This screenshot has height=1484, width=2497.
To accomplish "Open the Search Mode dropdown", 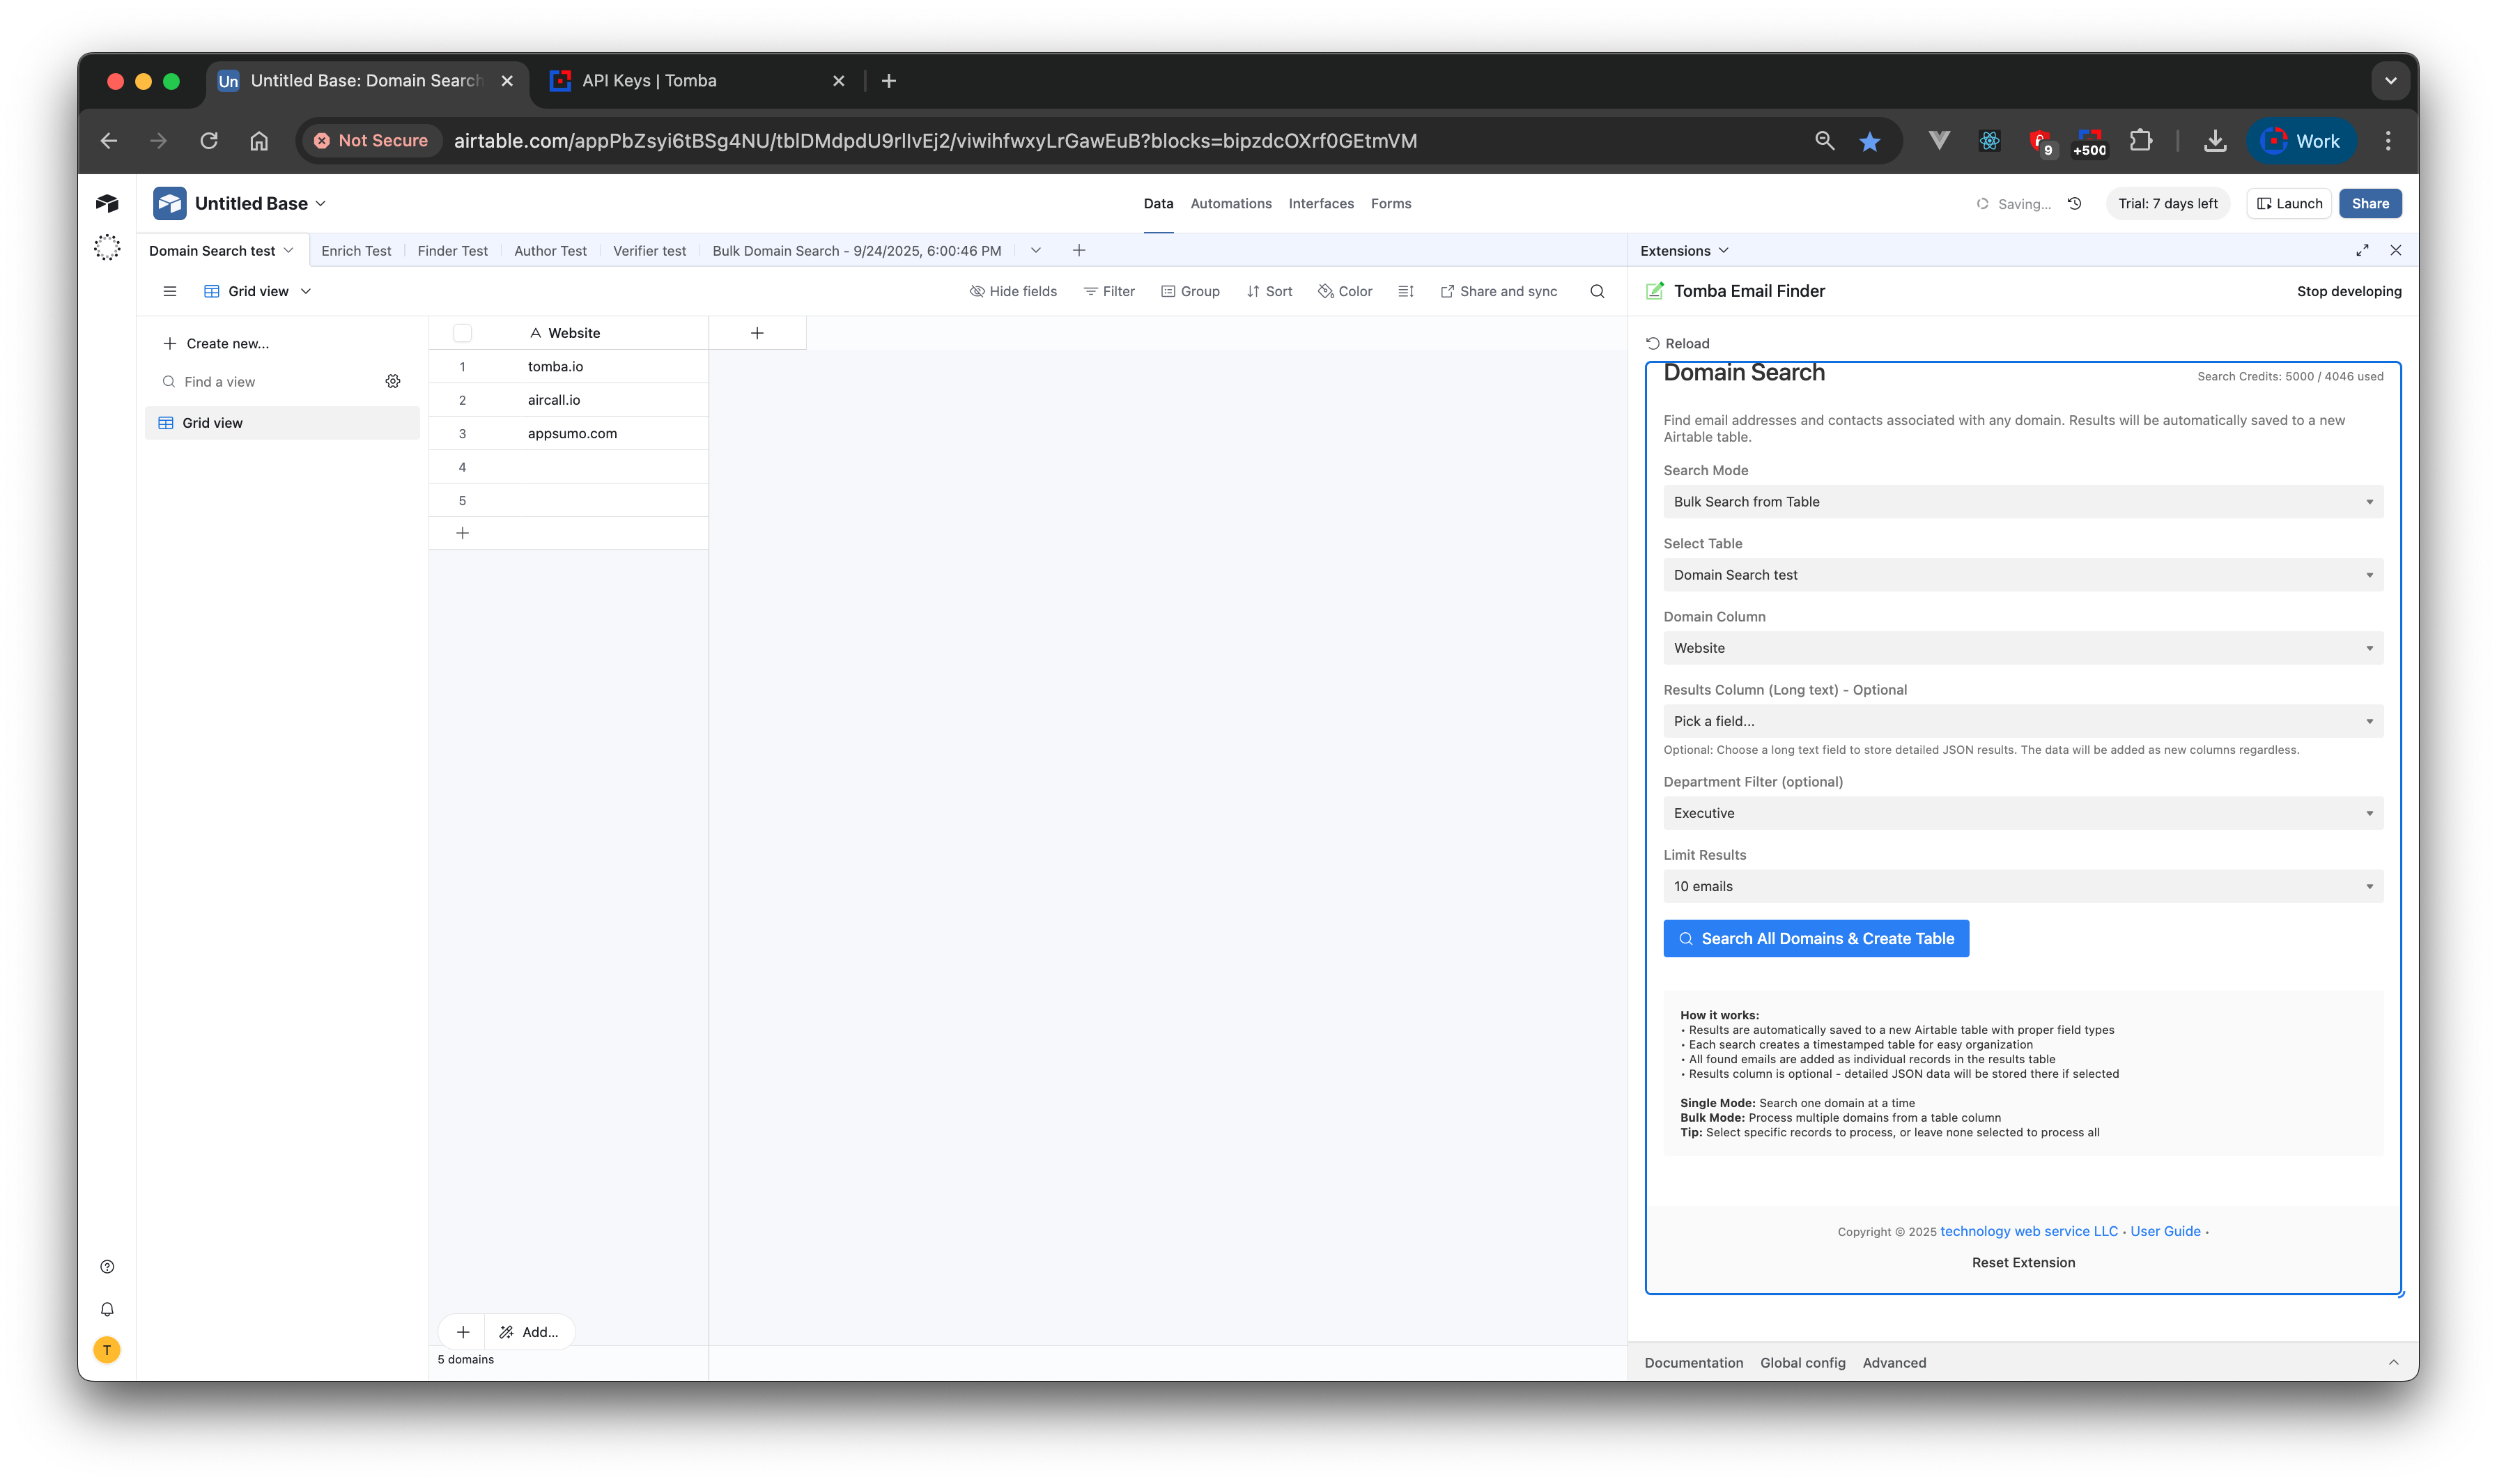I will 2022,502.
